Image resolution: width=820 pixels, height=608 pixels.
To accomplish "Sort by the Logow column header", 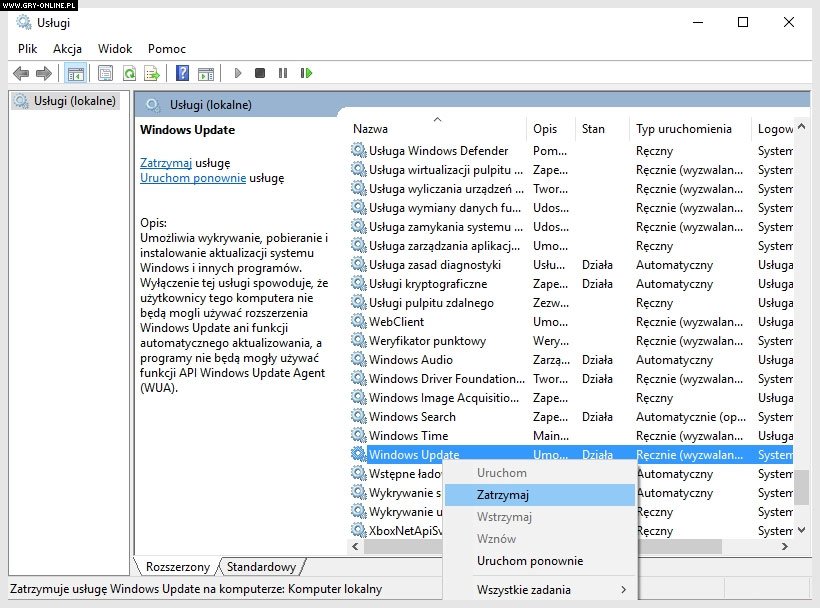I will pos(773,129).
